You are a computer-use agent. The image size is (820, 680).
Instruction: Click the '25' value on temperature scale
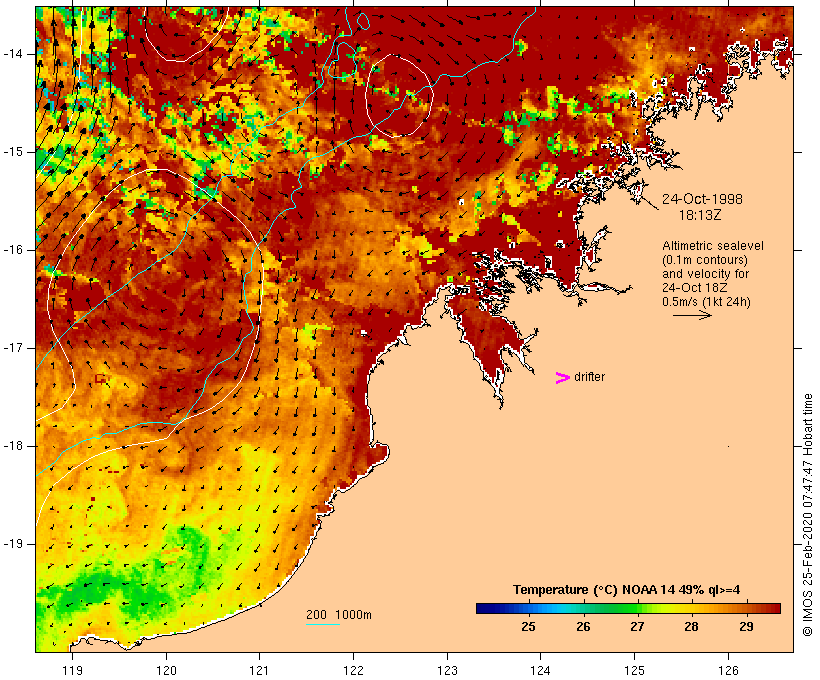pos(528,627)
